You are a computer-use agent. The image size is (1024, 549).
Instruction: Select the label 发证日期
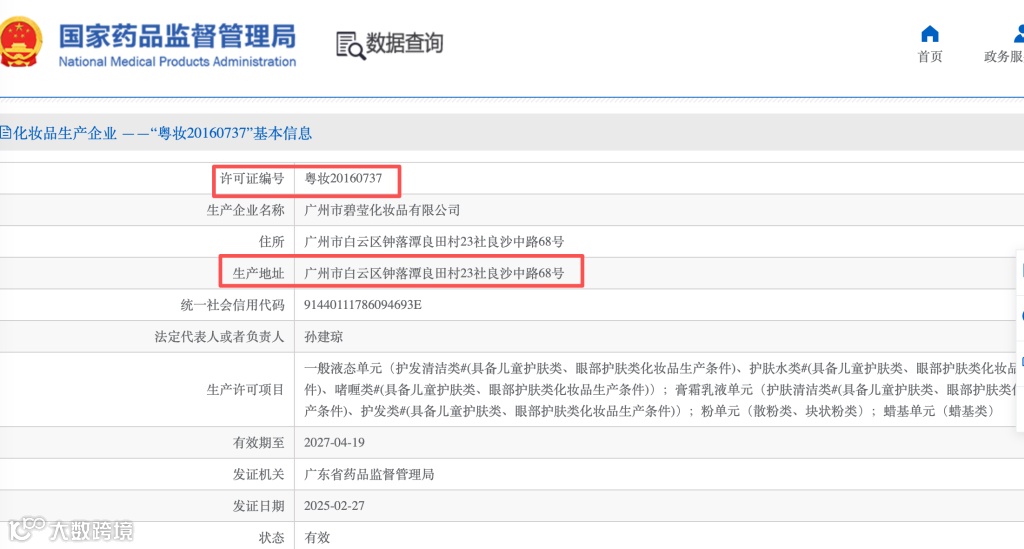click(258, 506)
